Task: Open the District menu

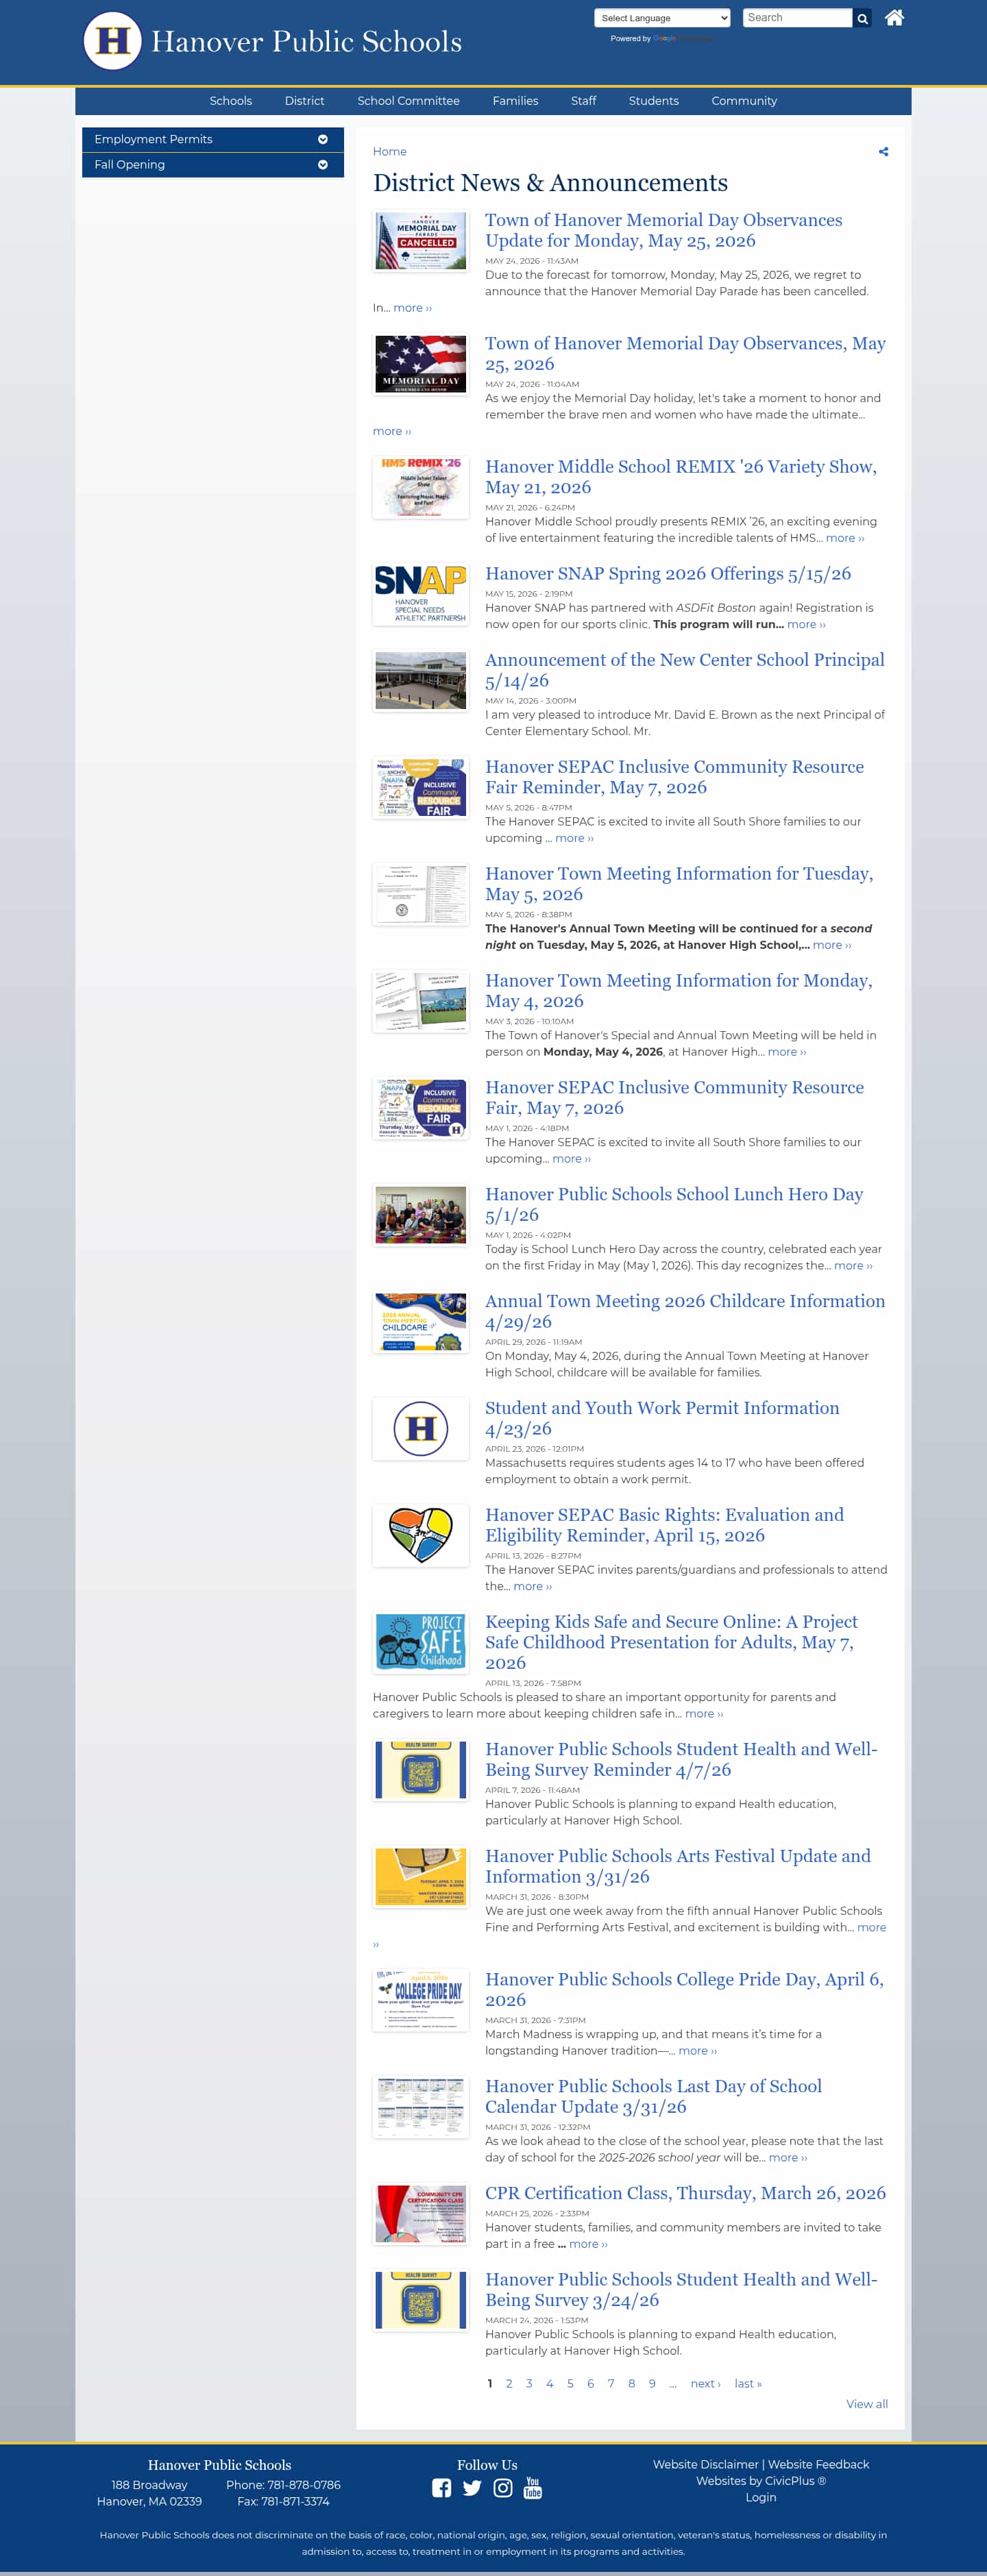Action: tap(304, 101)
